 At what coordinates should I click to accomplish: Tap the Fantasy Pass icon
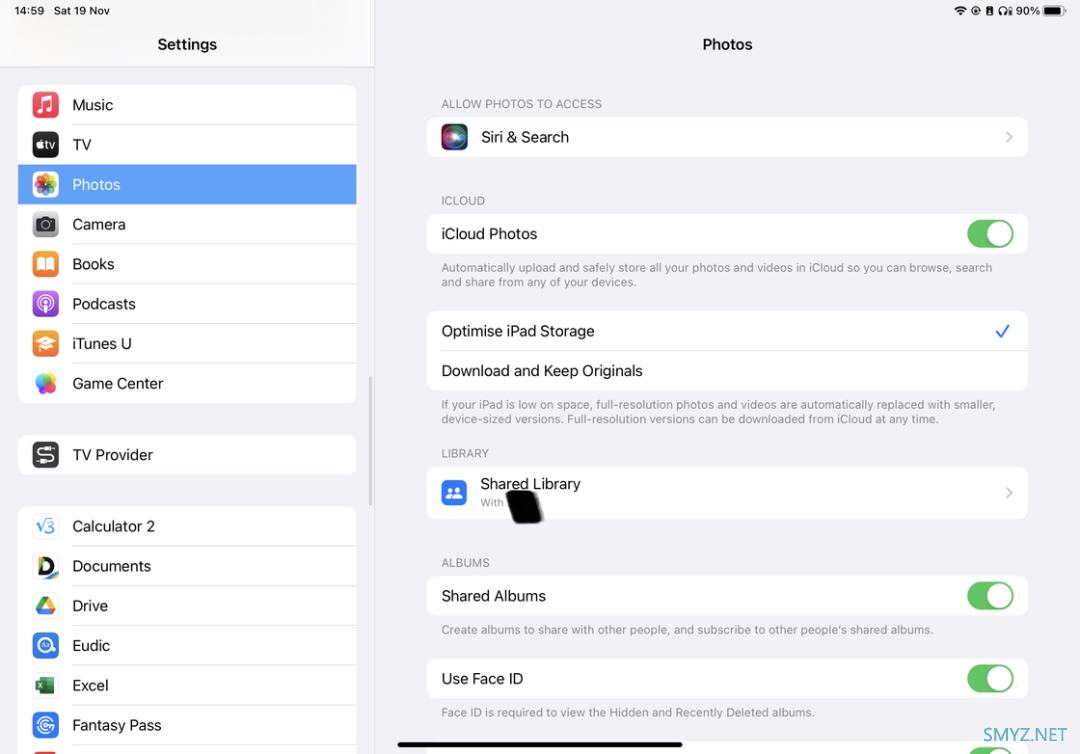pyautogui.click(x=45, y=726)
